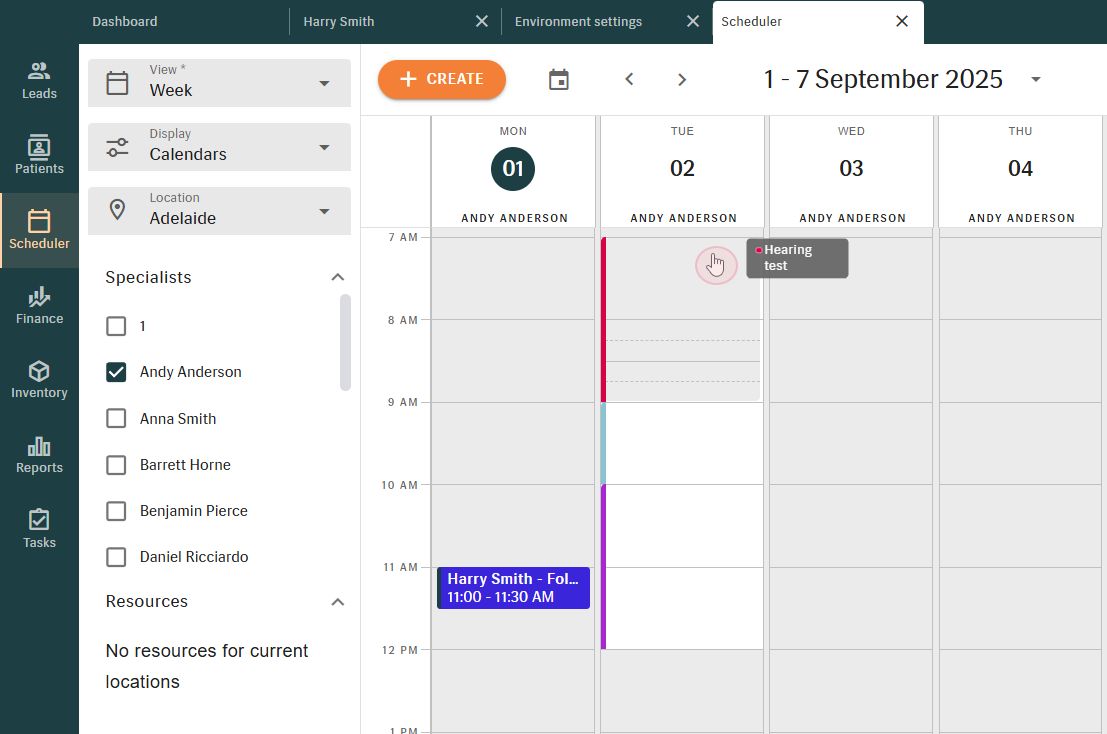Check the Anna Smith specialist checkbox
This screenshot has width=1107, height=734.
click(x=117, y=419)
